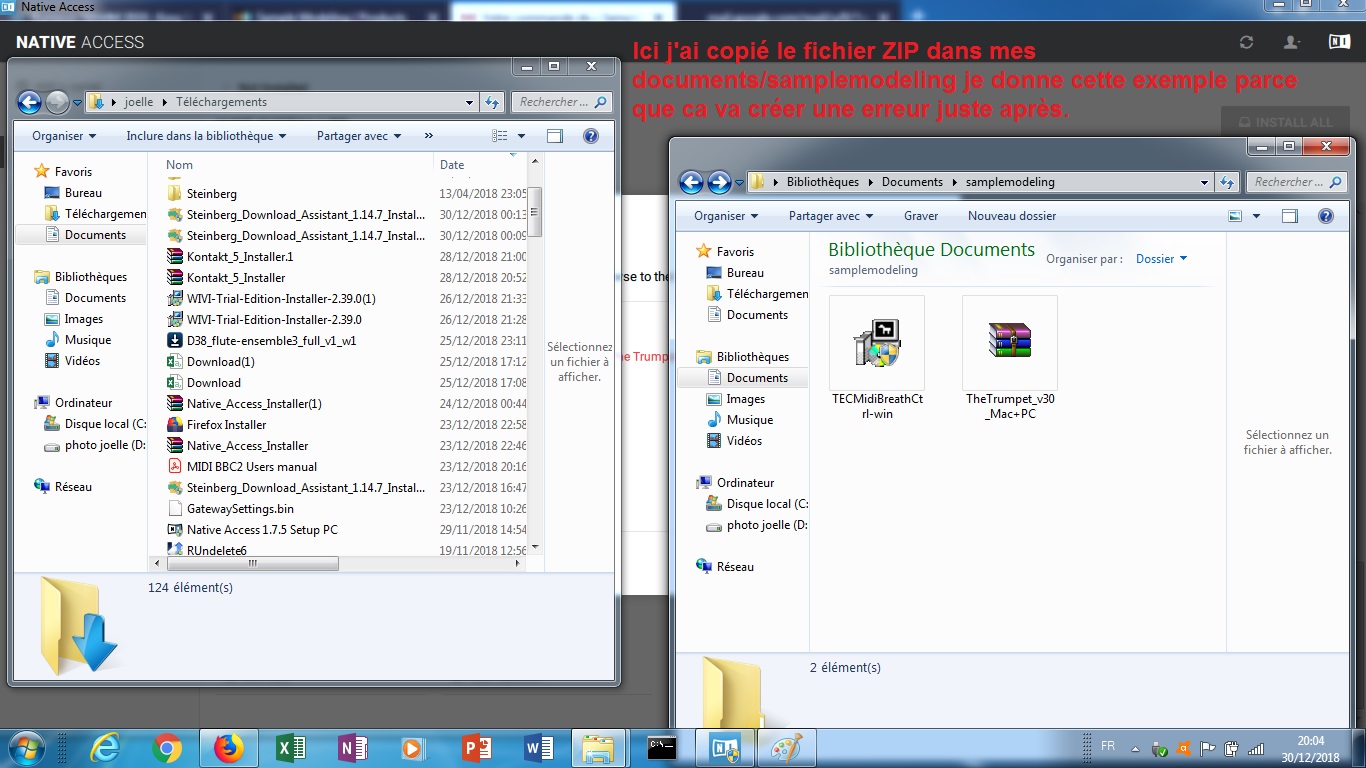Open the Organiser menu in the samplemodeling window

coord(726,216)
